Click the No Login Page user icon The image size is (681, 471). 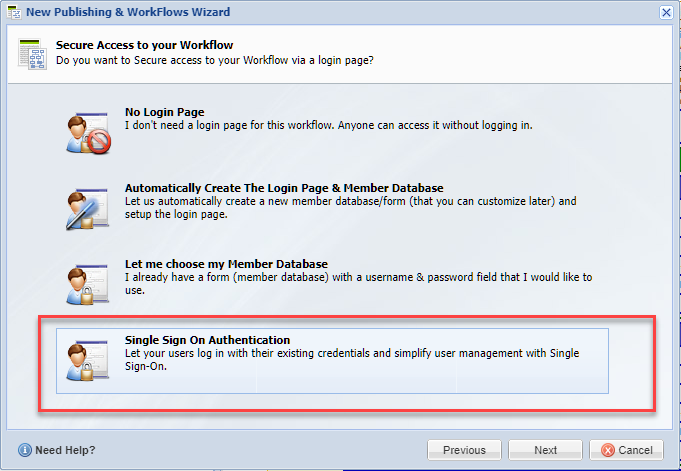[89, 133]
